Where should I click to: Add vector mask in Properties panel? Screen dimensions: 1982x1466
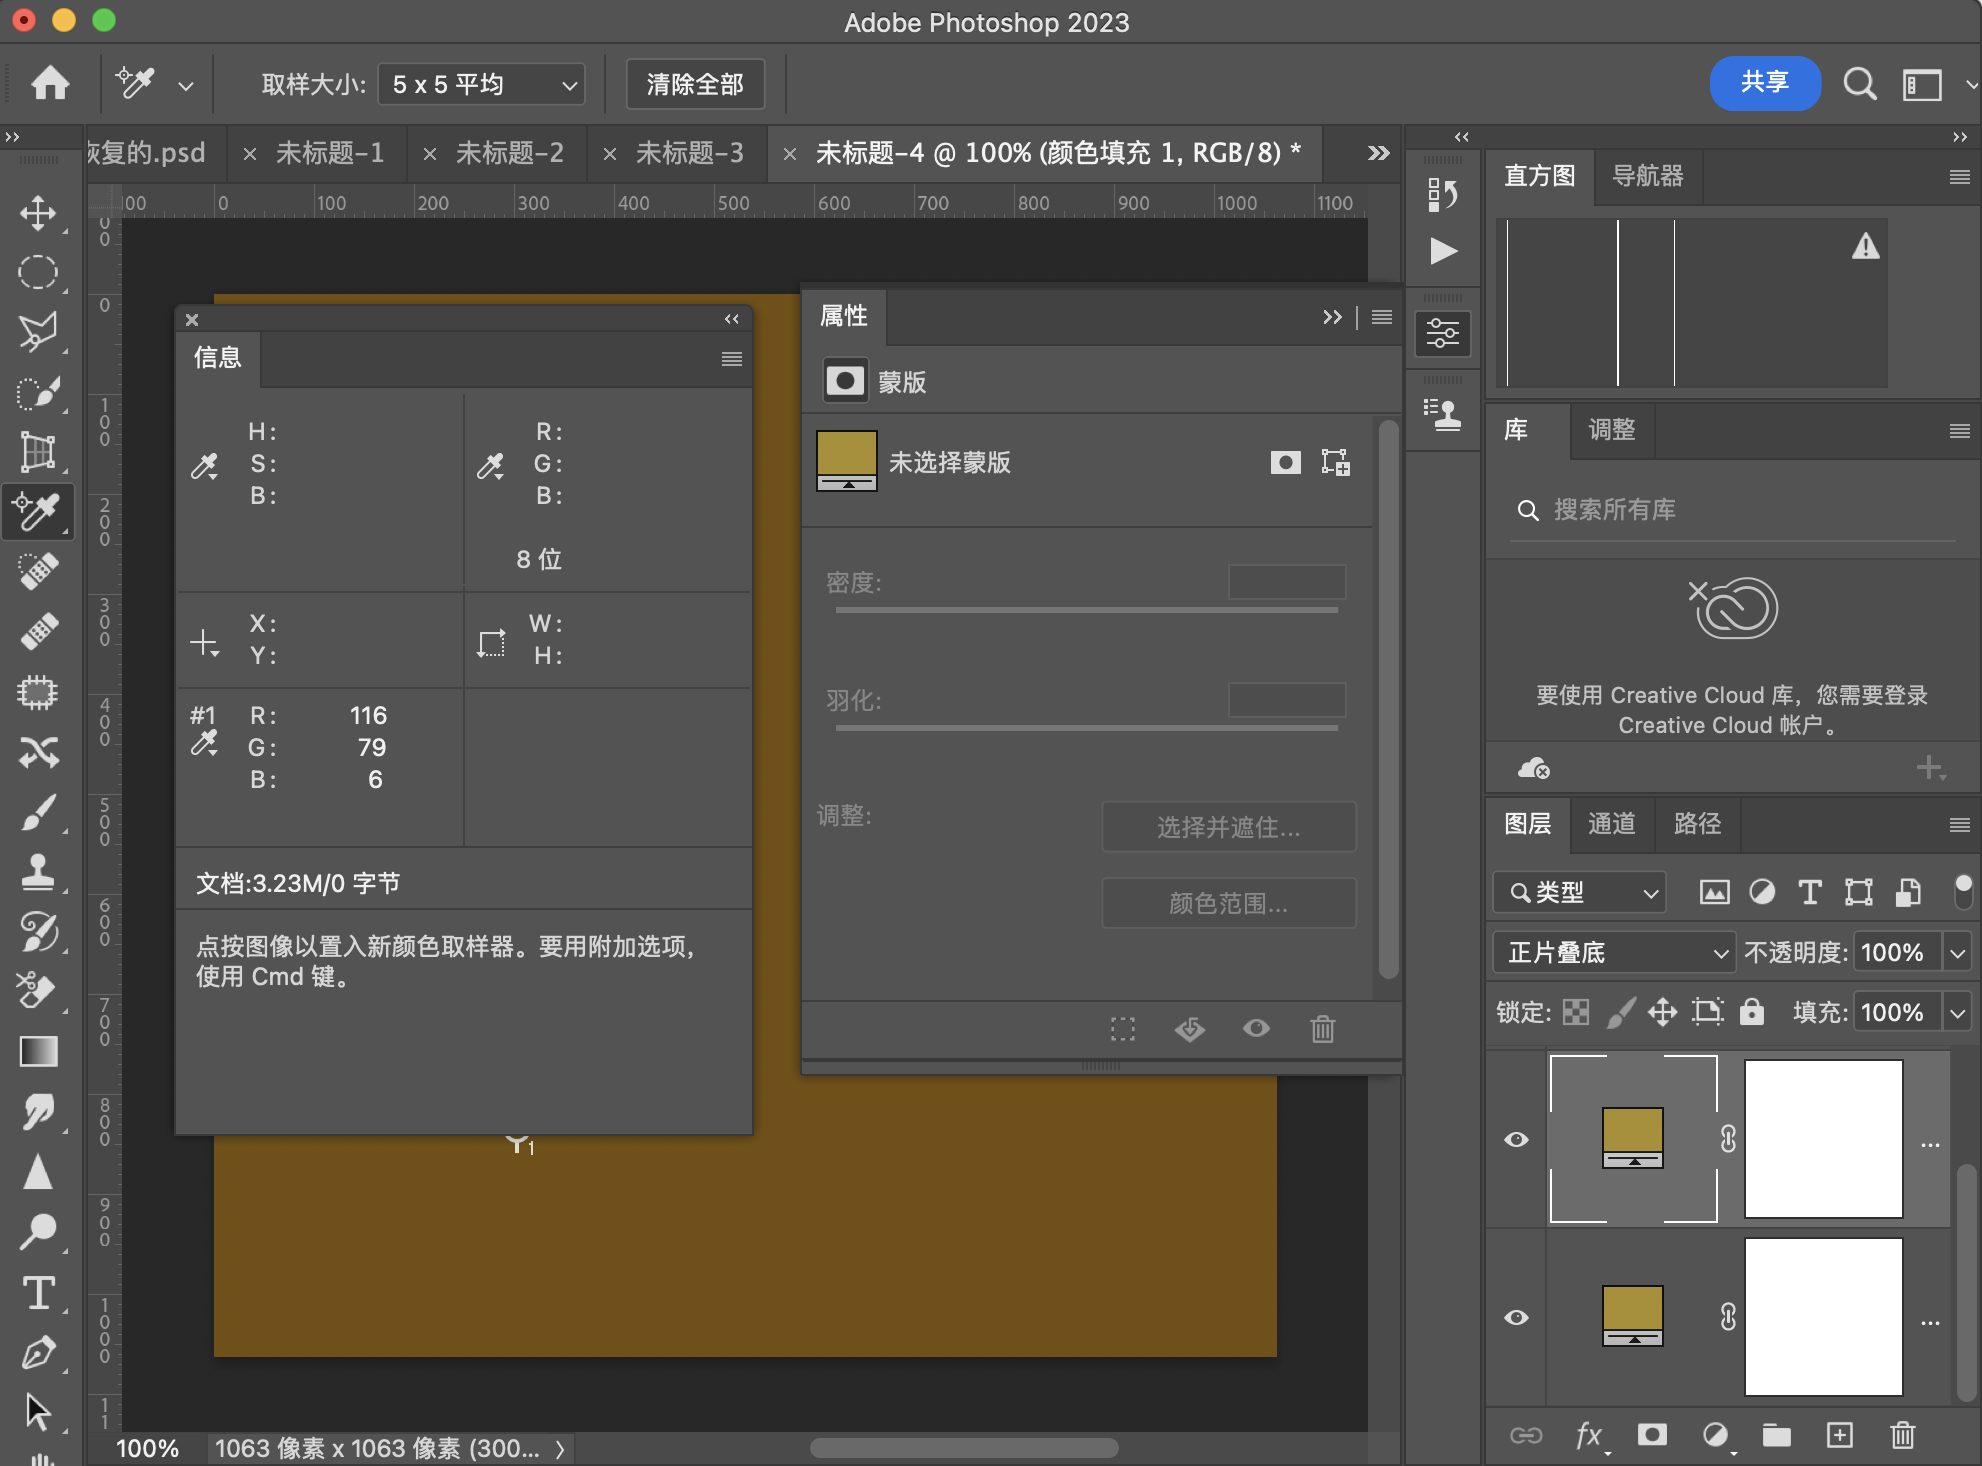[x=1336, y=462]
